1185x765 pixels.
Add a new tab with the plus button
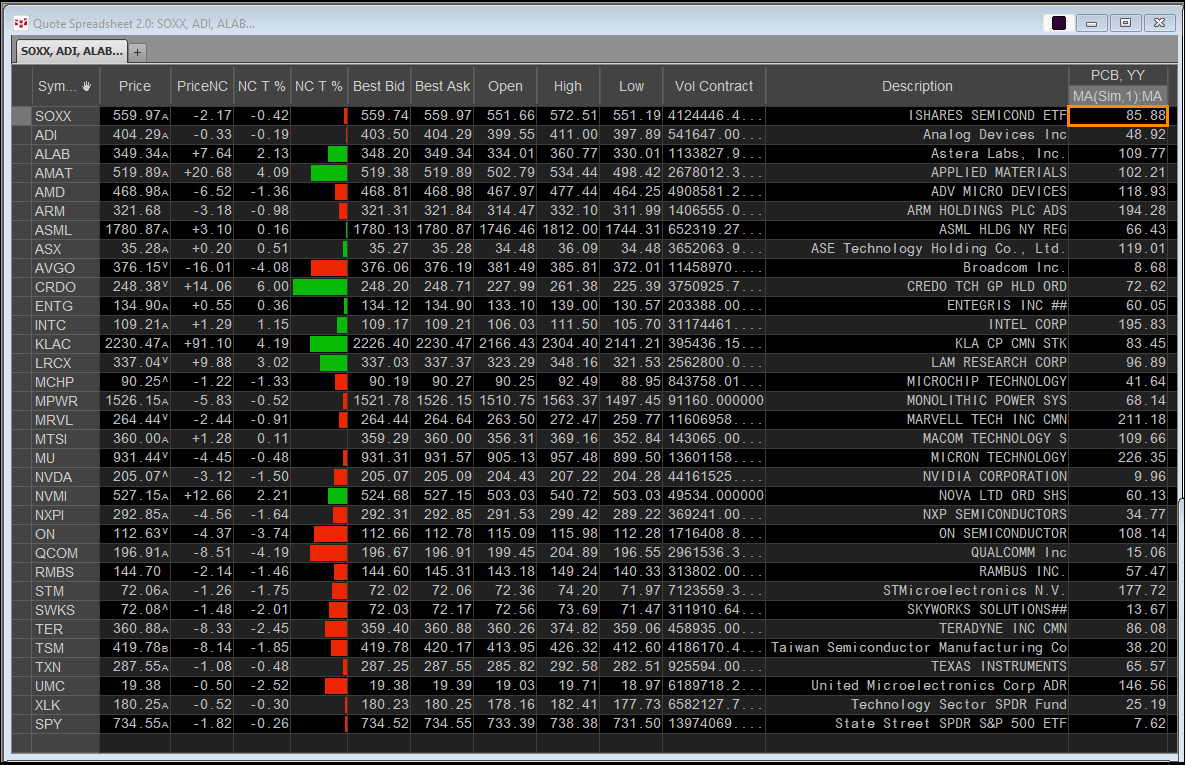(x=137, y=52)
